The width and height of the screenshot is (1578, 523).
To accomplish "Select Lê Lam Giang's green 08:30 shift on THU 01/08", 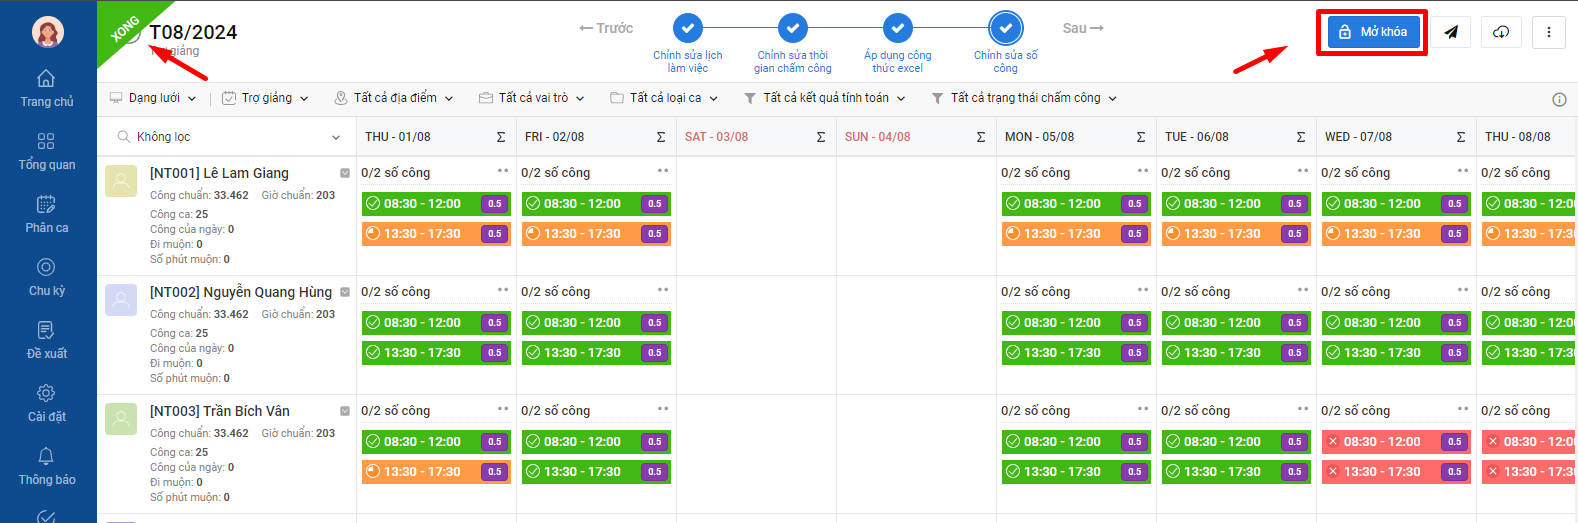I will (436, 204).
